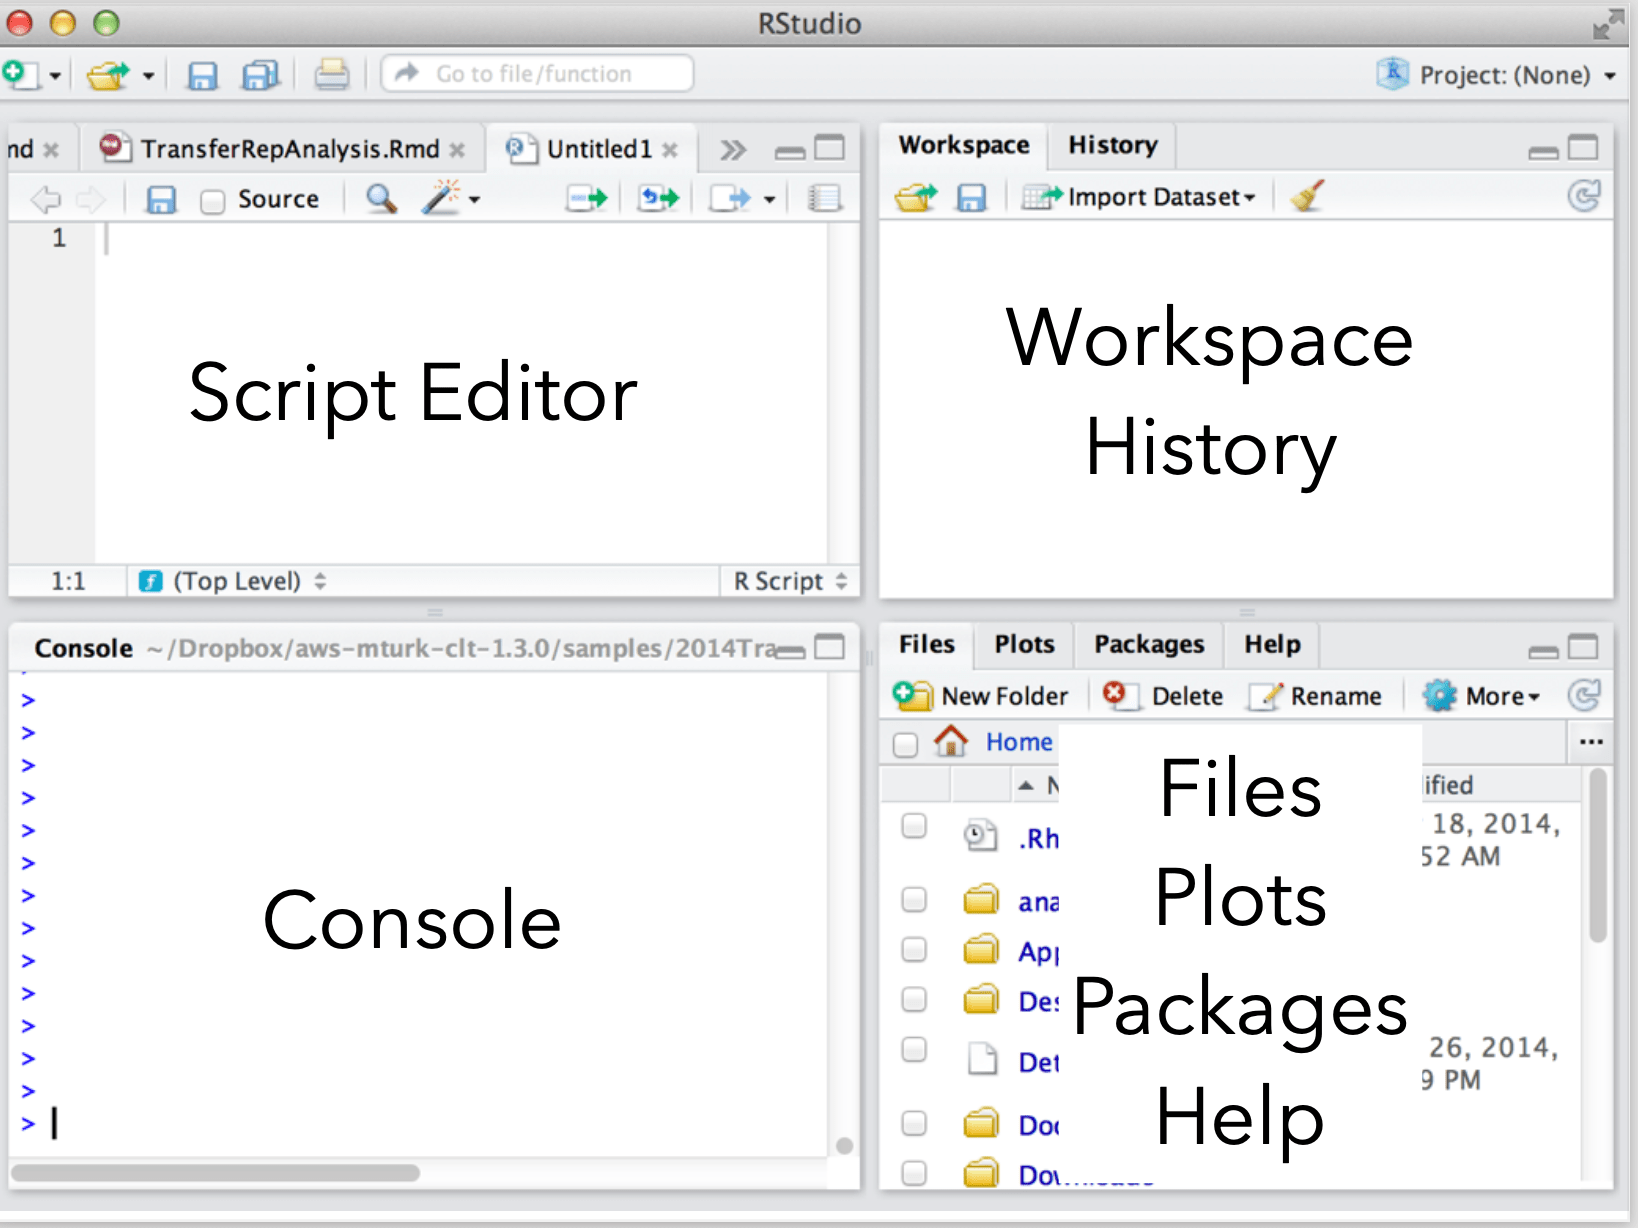Open the Project: (None) menu

[x=1497, y=75]
